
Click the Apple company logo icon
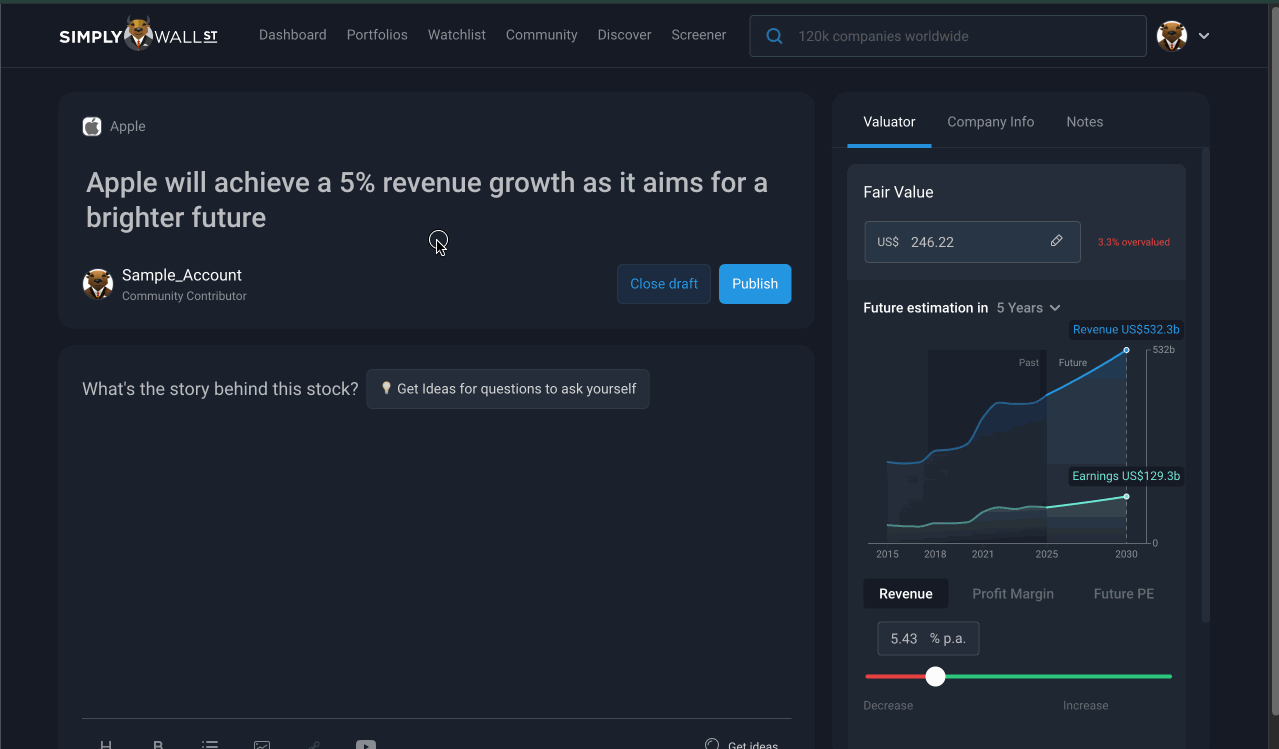pos(92,126)
